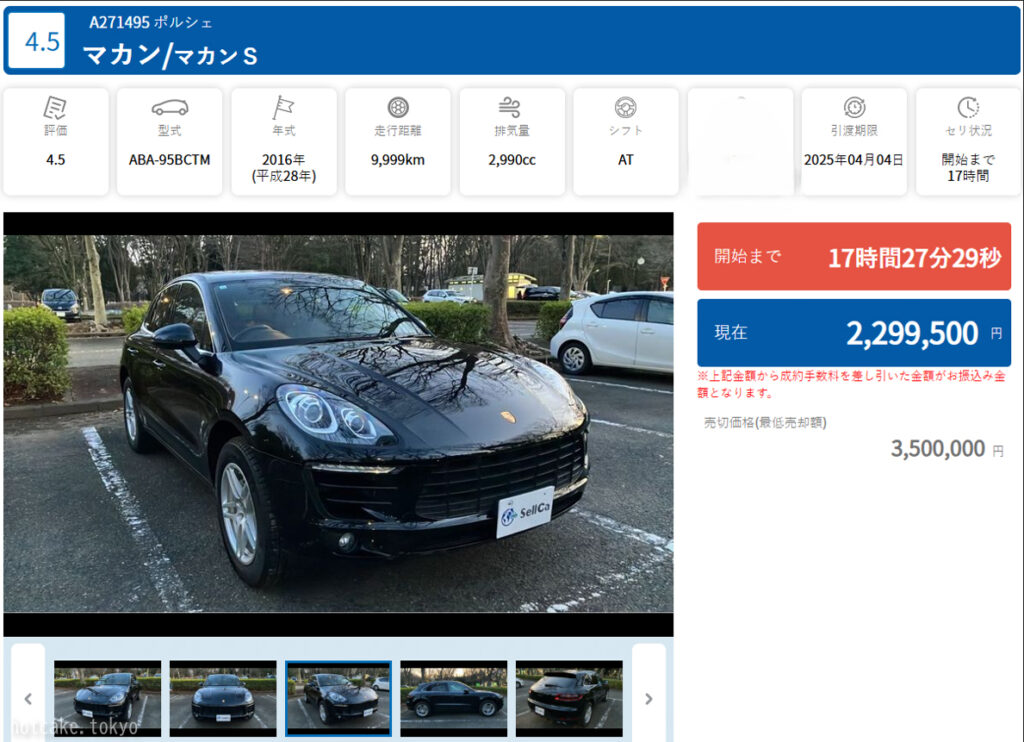
Task: Click the 年式 flag icon
Action: pyautogui.click(x=283, y=107)
